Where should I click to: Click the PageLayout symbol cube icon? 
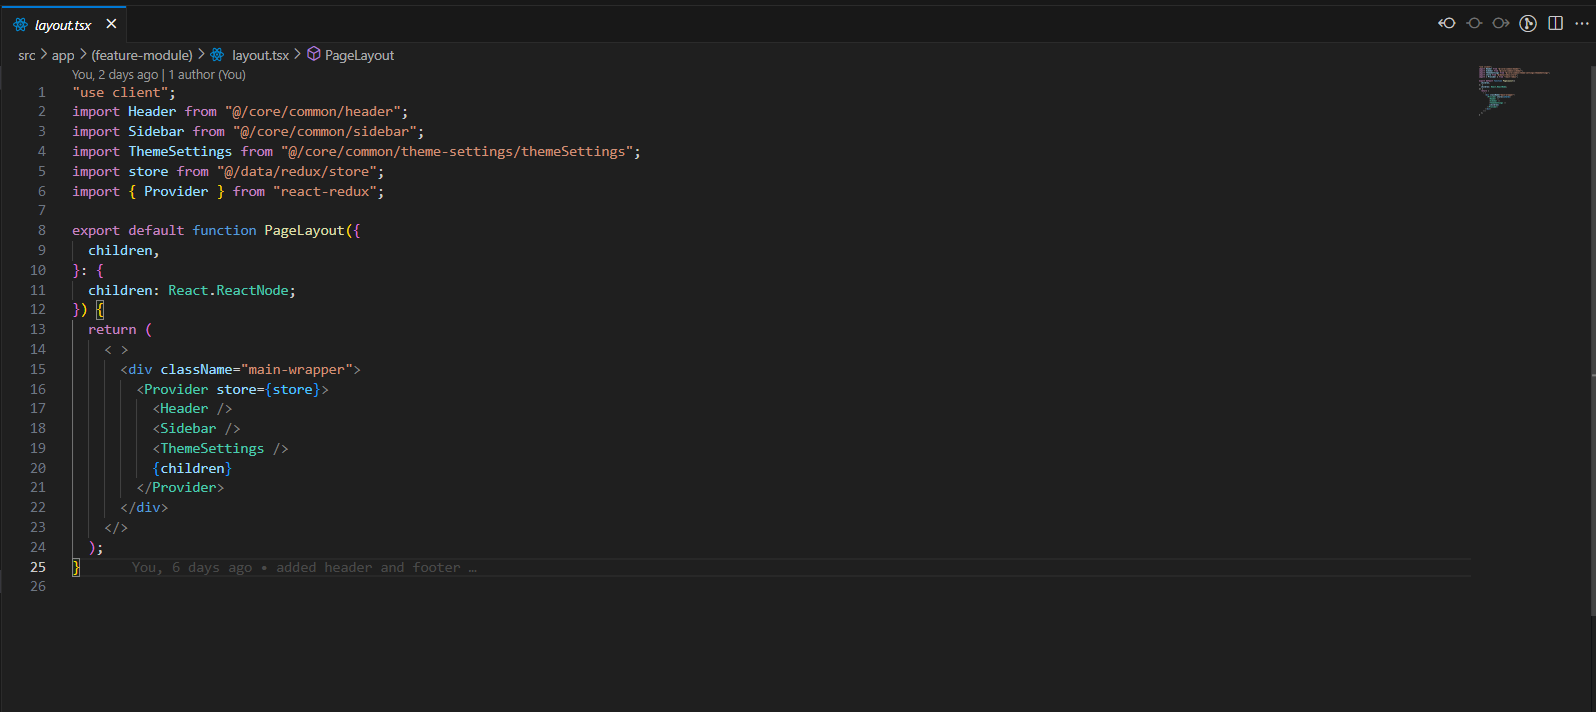[x=314, y=55]
